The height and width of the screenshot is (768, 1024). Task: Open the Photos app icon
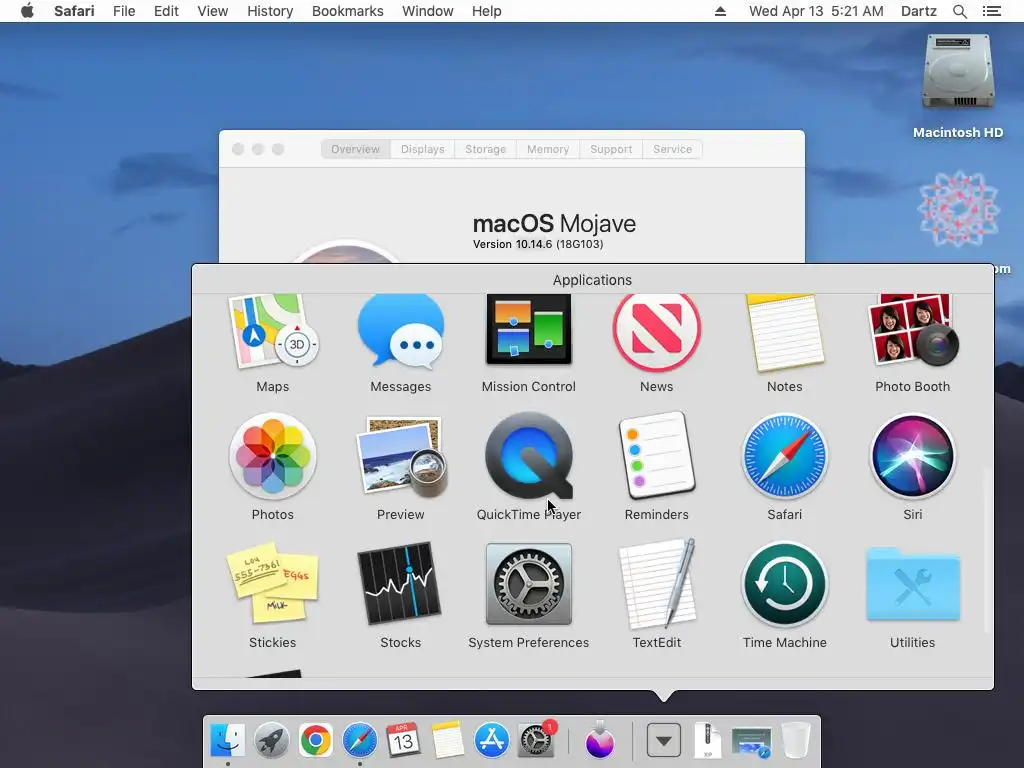tap(272, 456)
